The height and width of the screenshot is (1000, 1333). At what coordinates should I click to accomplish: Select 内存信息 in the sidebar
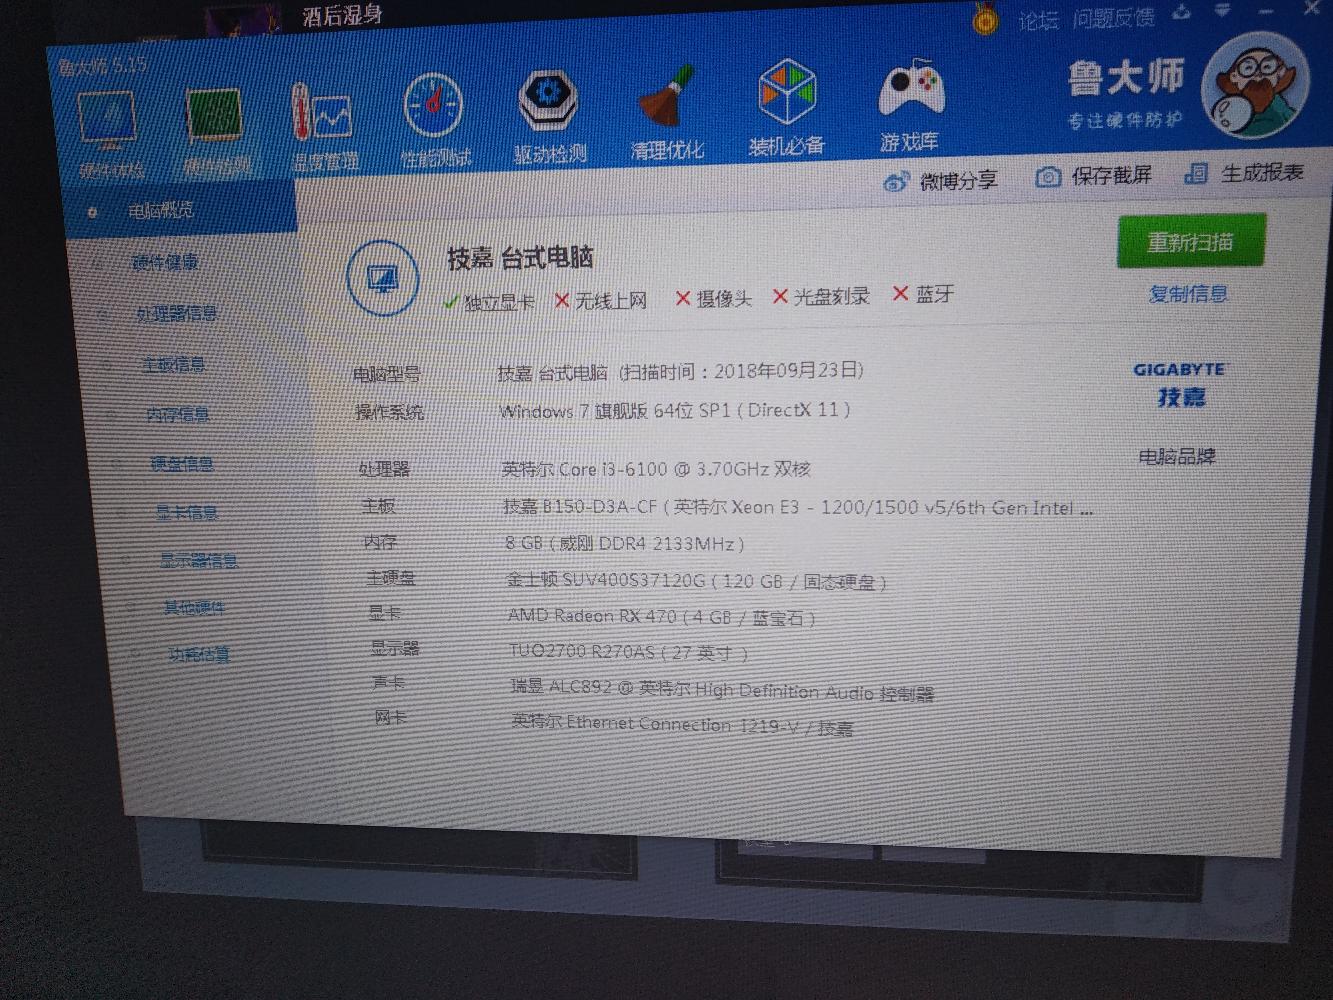click(178, 415)
